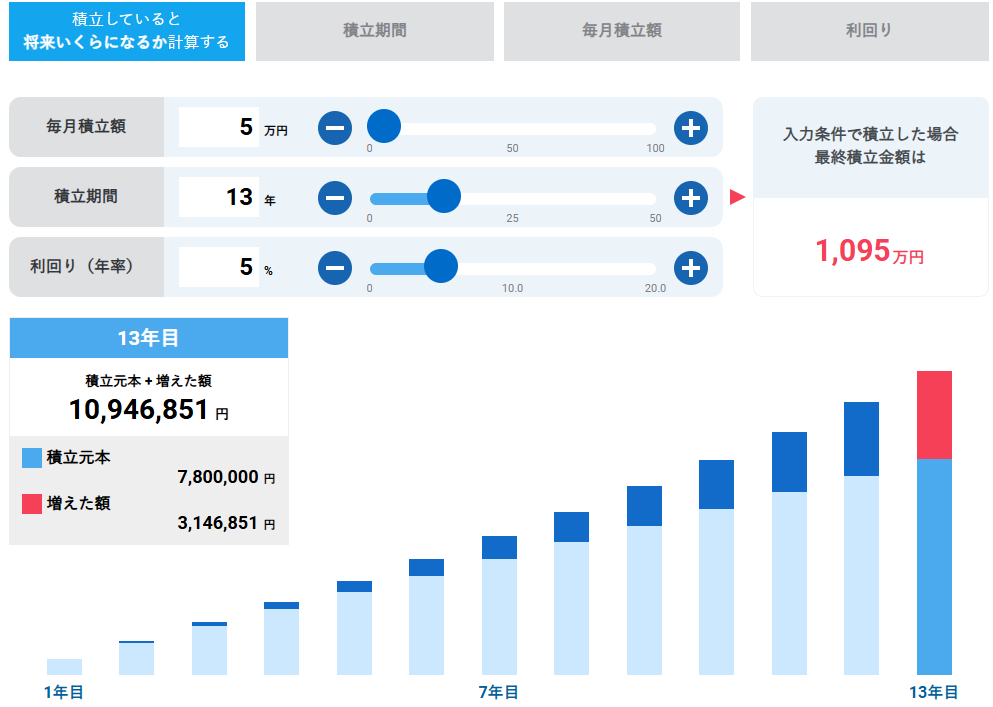Viewport: 993px width, 707px height.
Task: Click minus icon for 毎月積立額
Action: [x=335, y=128]
